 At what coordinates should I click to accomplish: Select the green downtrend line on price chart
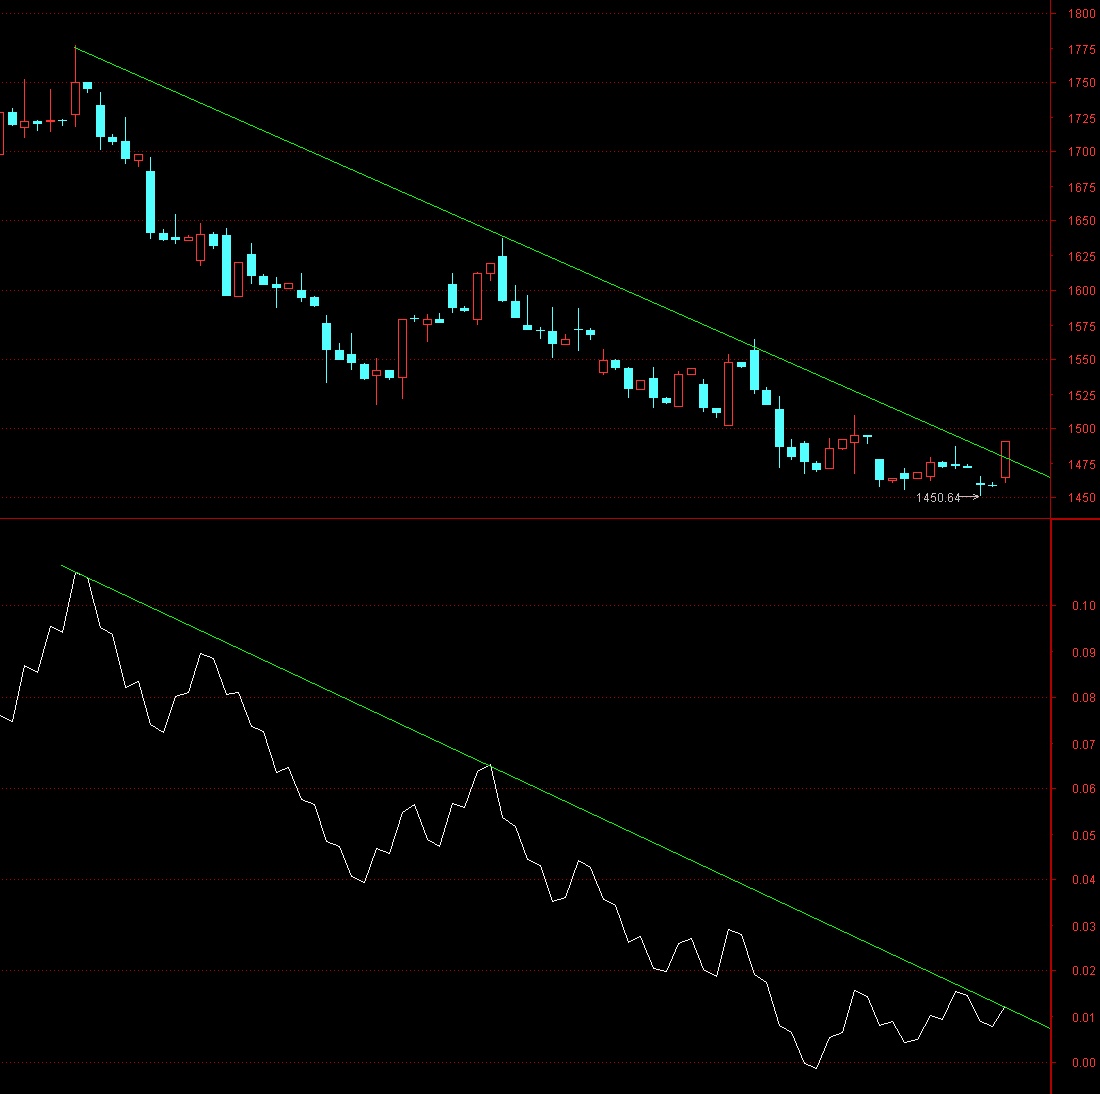pyautogui.click(x=561, y=262)
